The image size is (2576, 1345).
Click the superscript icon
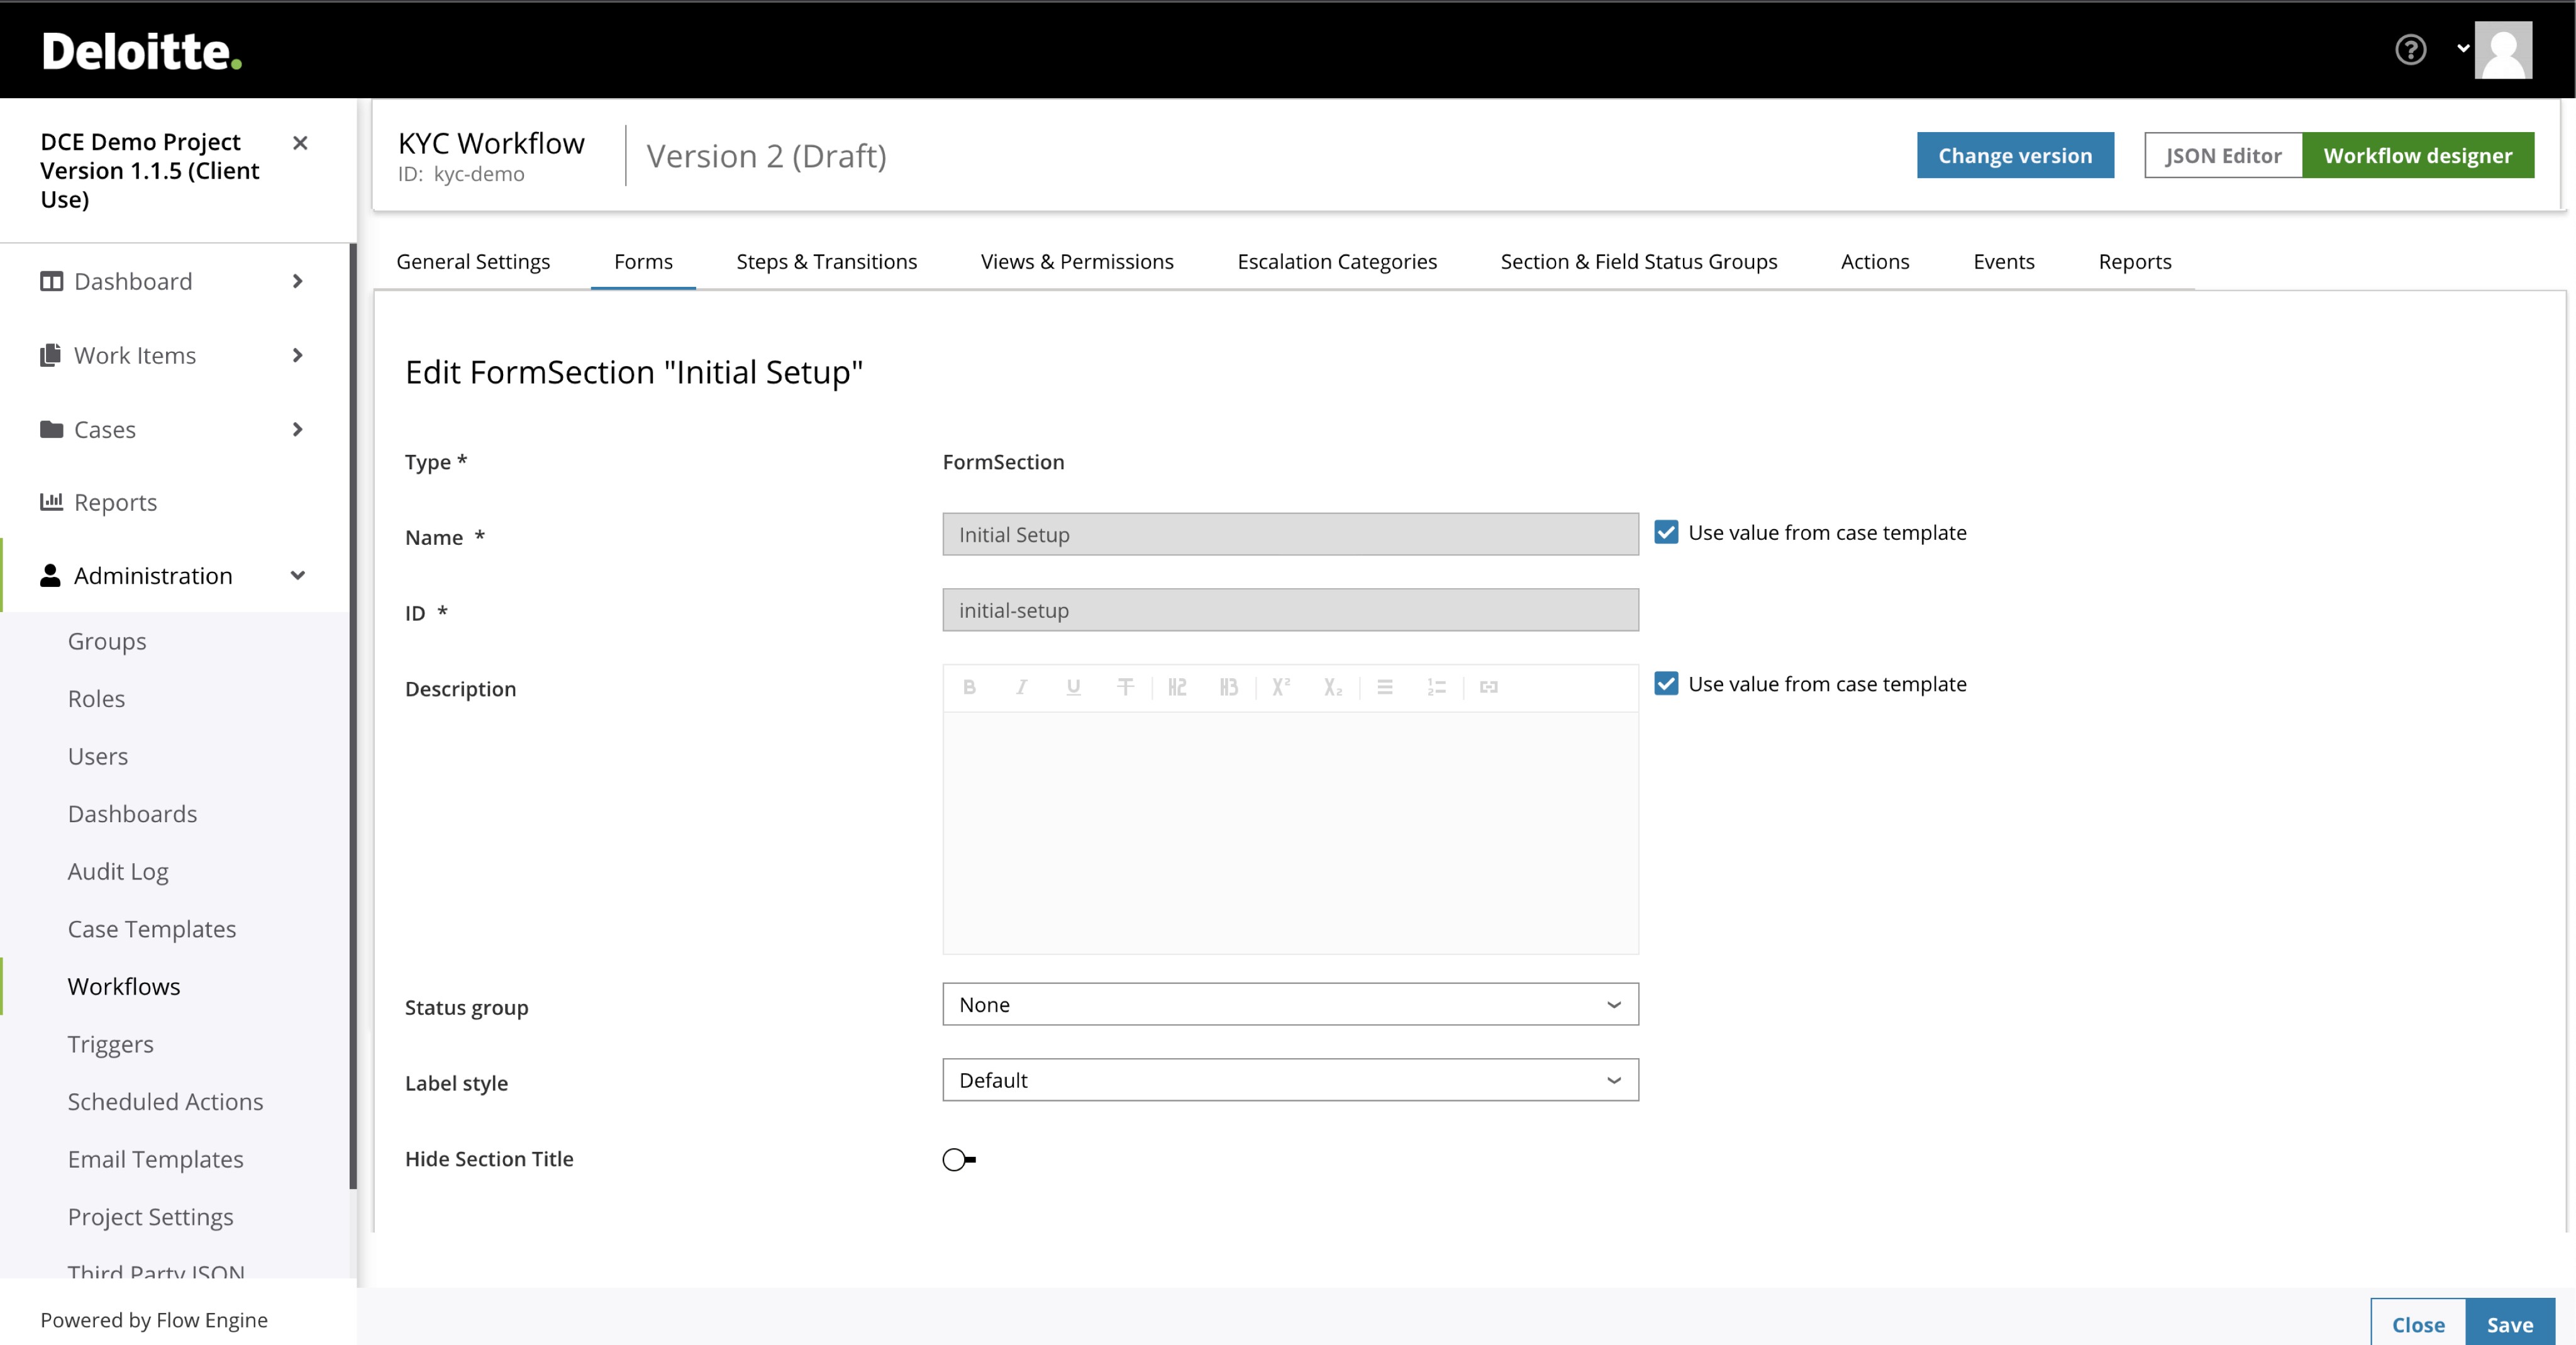[x=1281, y=687]
